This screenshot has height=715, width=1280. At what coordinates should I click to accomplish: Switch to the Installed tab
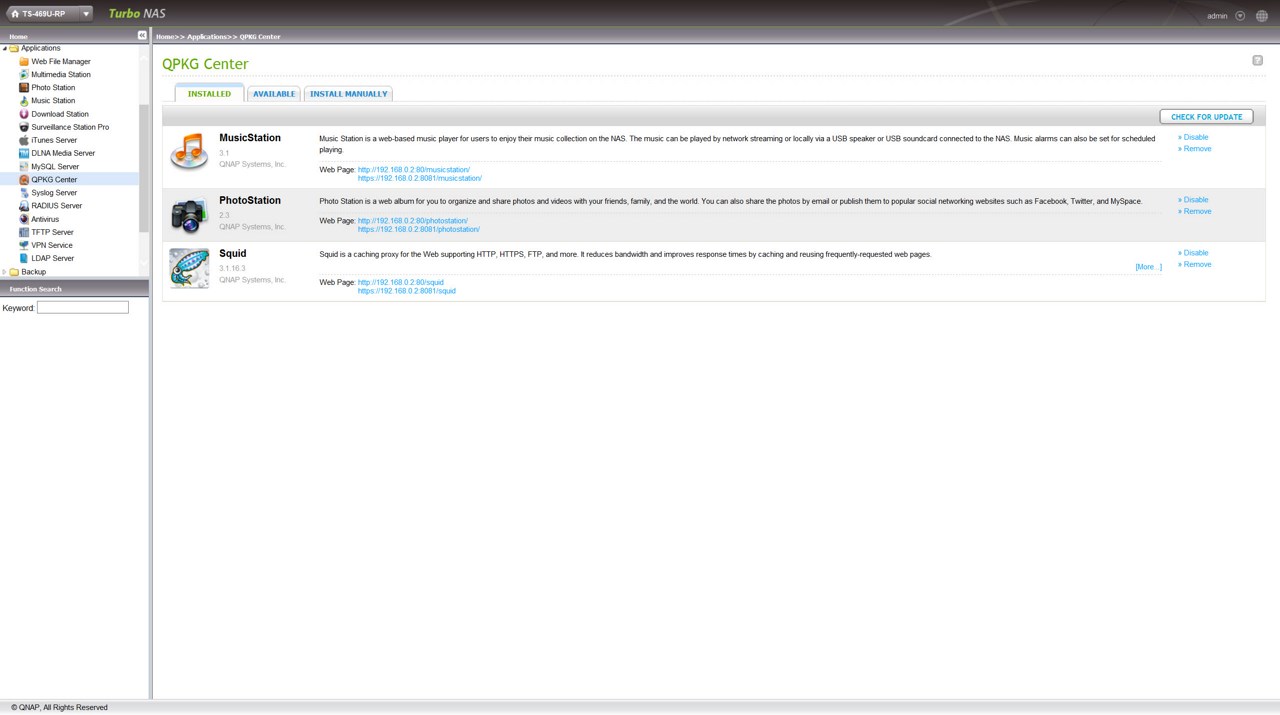pos(209,93)
